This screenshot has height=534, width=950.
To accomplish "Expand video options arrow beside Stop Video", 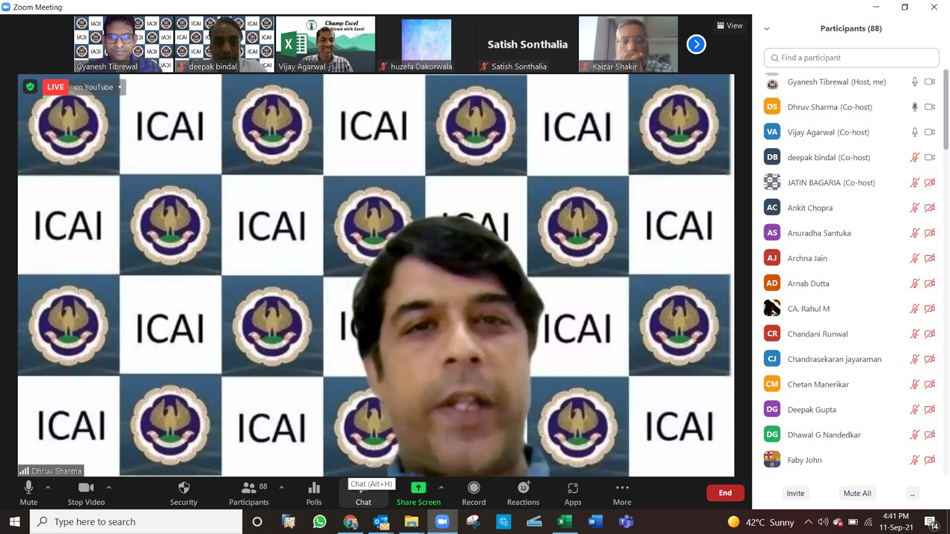I will tap(108, 487).
